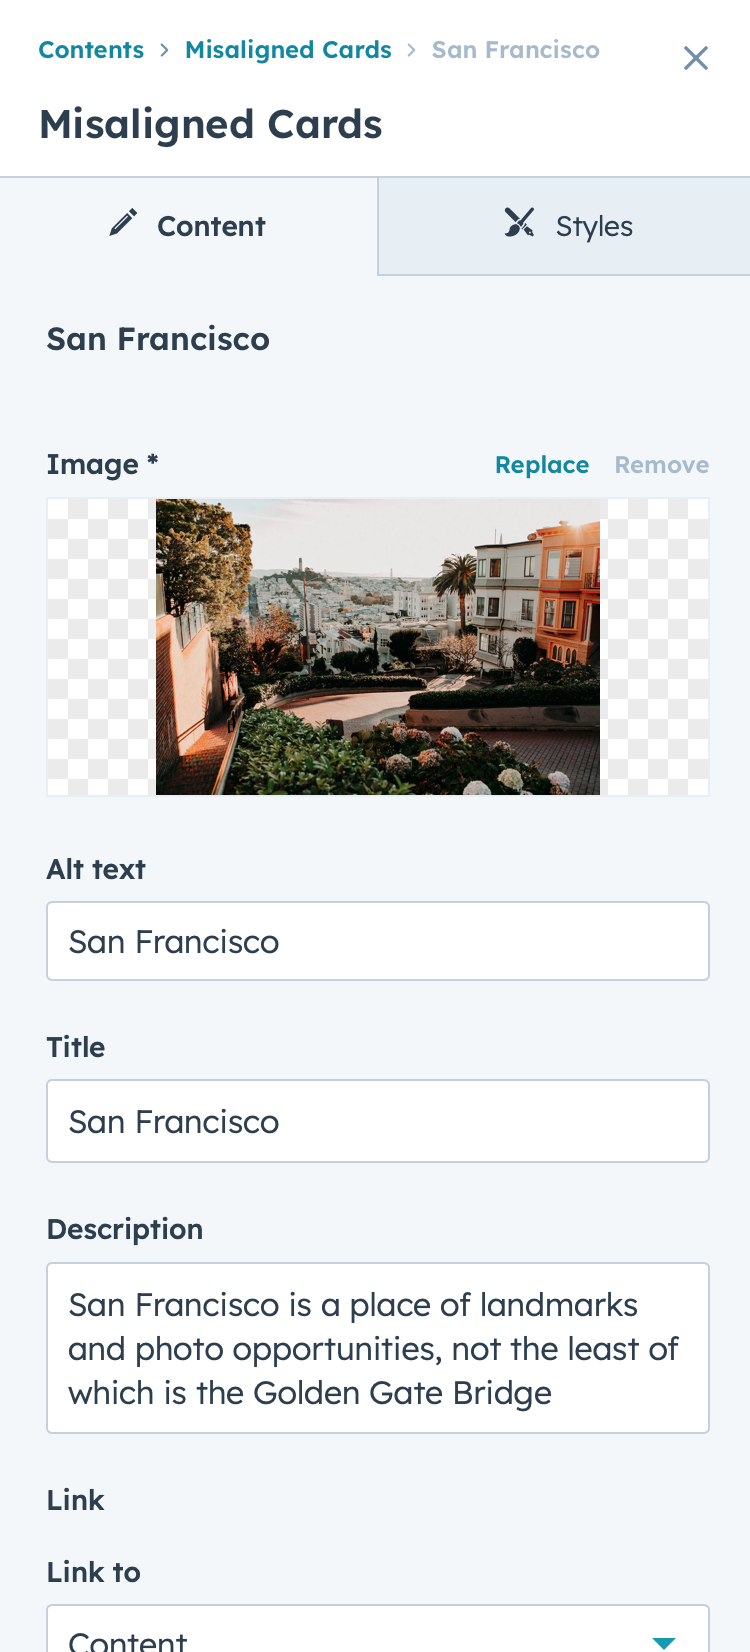Close the Misaligned Cards panel with X icon

[x=696, y=58]
